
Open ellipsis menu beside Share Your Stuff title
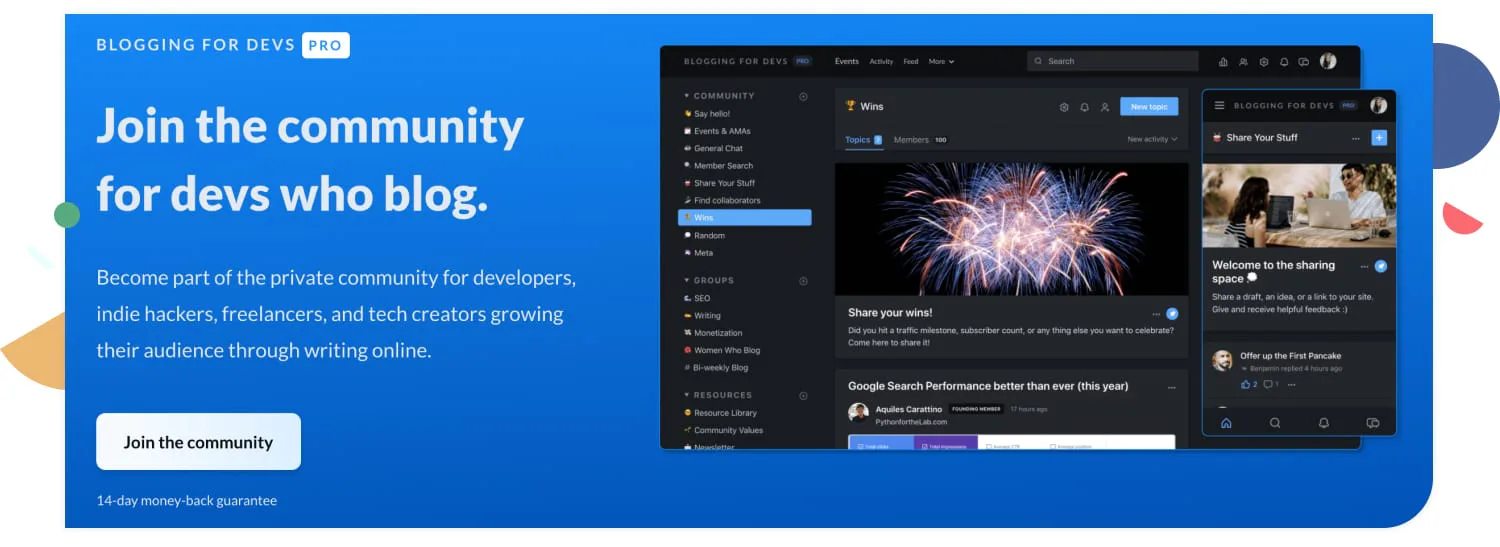[x=1356, y=138]
